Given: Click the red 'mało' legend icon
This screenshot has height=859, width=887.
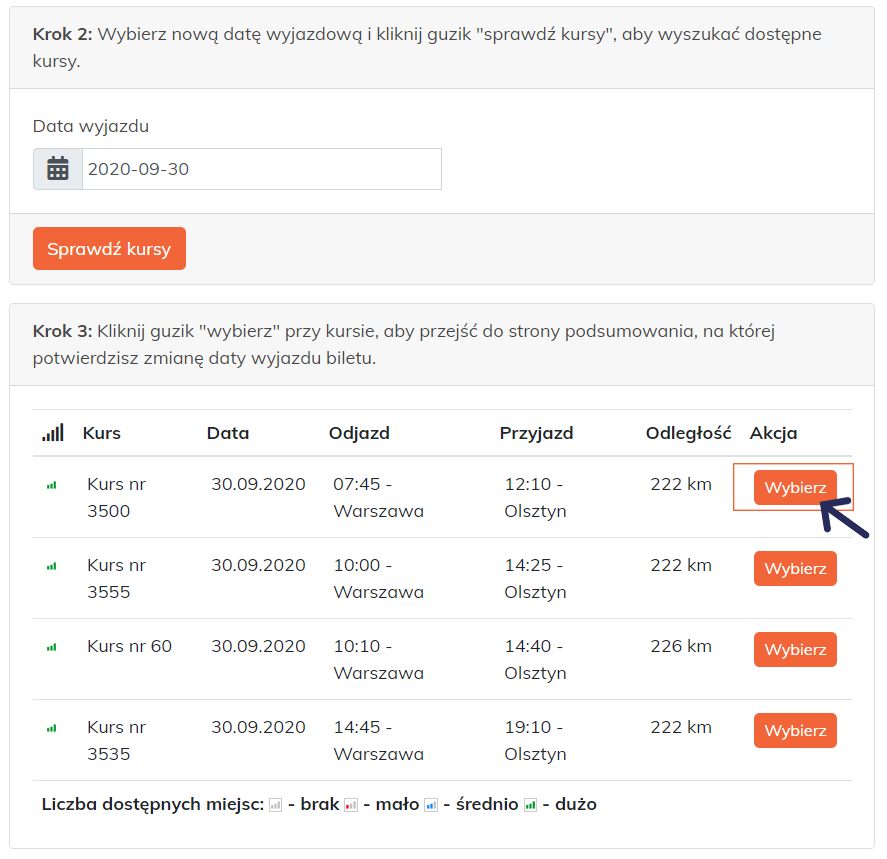Looking at the screenshot, I should tap(351, 805).
